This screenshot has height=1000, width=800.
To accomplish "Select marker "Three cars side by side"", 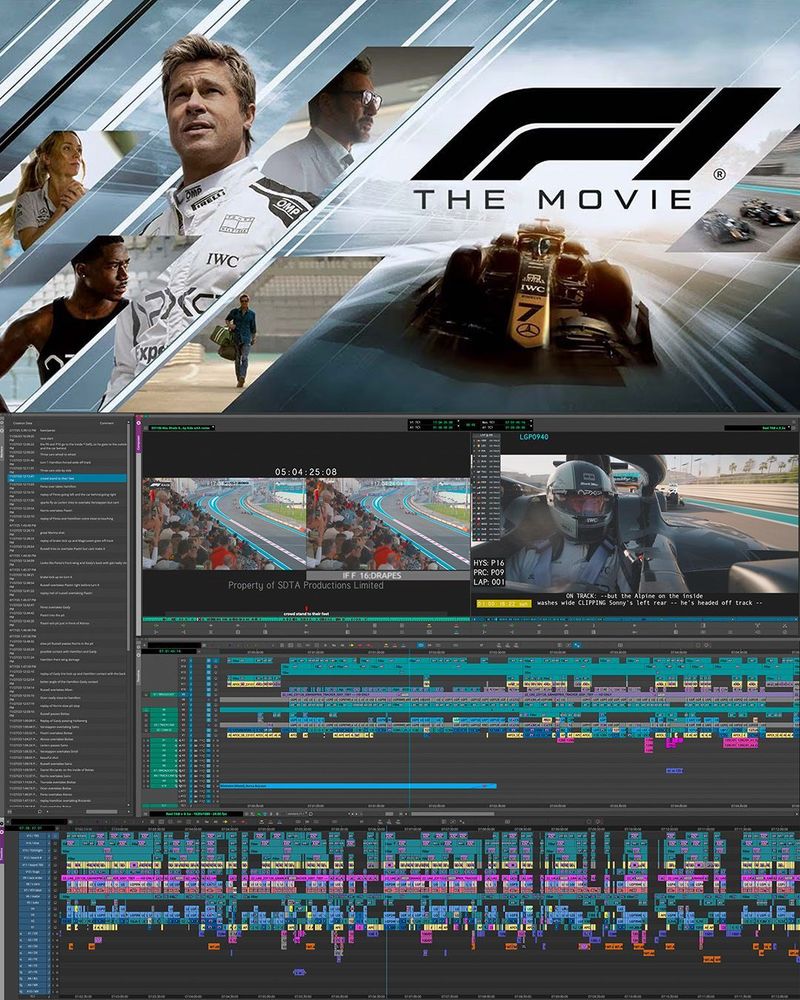I will [x=67, y=471].
